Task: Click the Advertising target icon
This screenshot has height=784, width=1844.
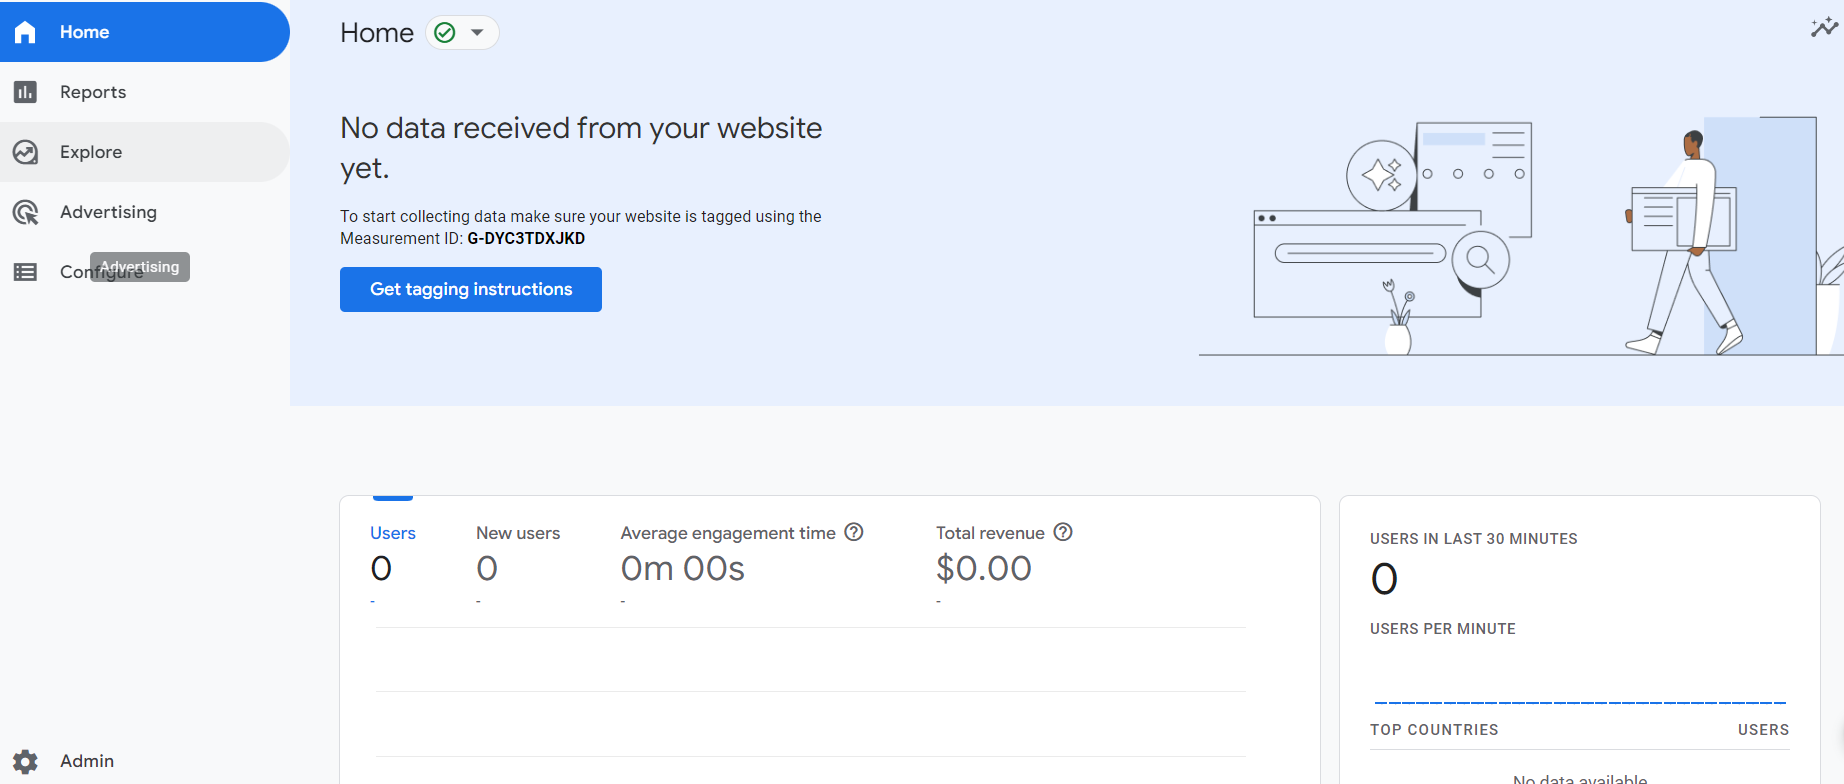Action: pyautogui.click(x=25, y=212)
